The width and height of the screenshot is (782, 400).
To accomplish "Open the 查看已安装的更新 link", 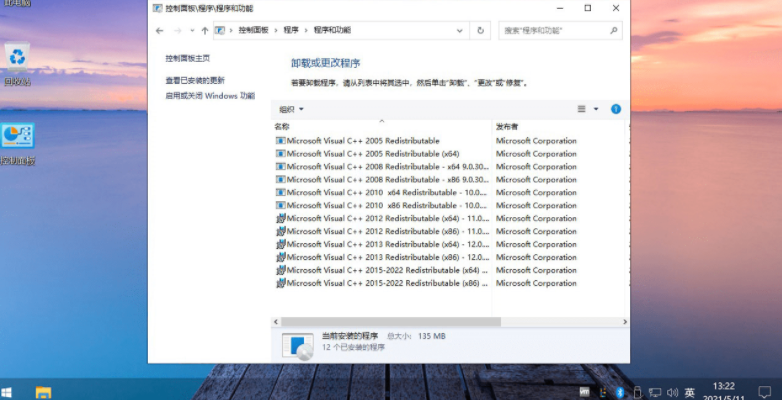I will [195, 80].
